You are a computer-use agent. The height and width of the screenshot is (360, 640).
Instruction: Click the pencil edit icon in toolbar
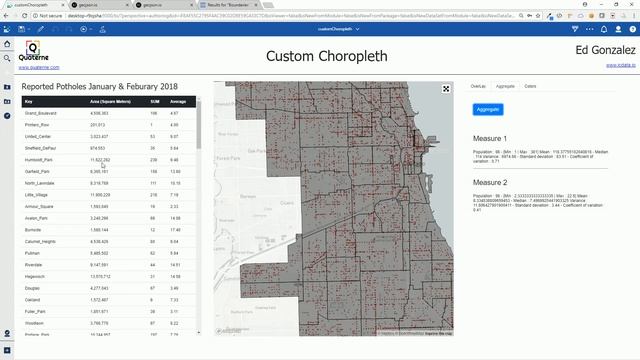point(40,29)
